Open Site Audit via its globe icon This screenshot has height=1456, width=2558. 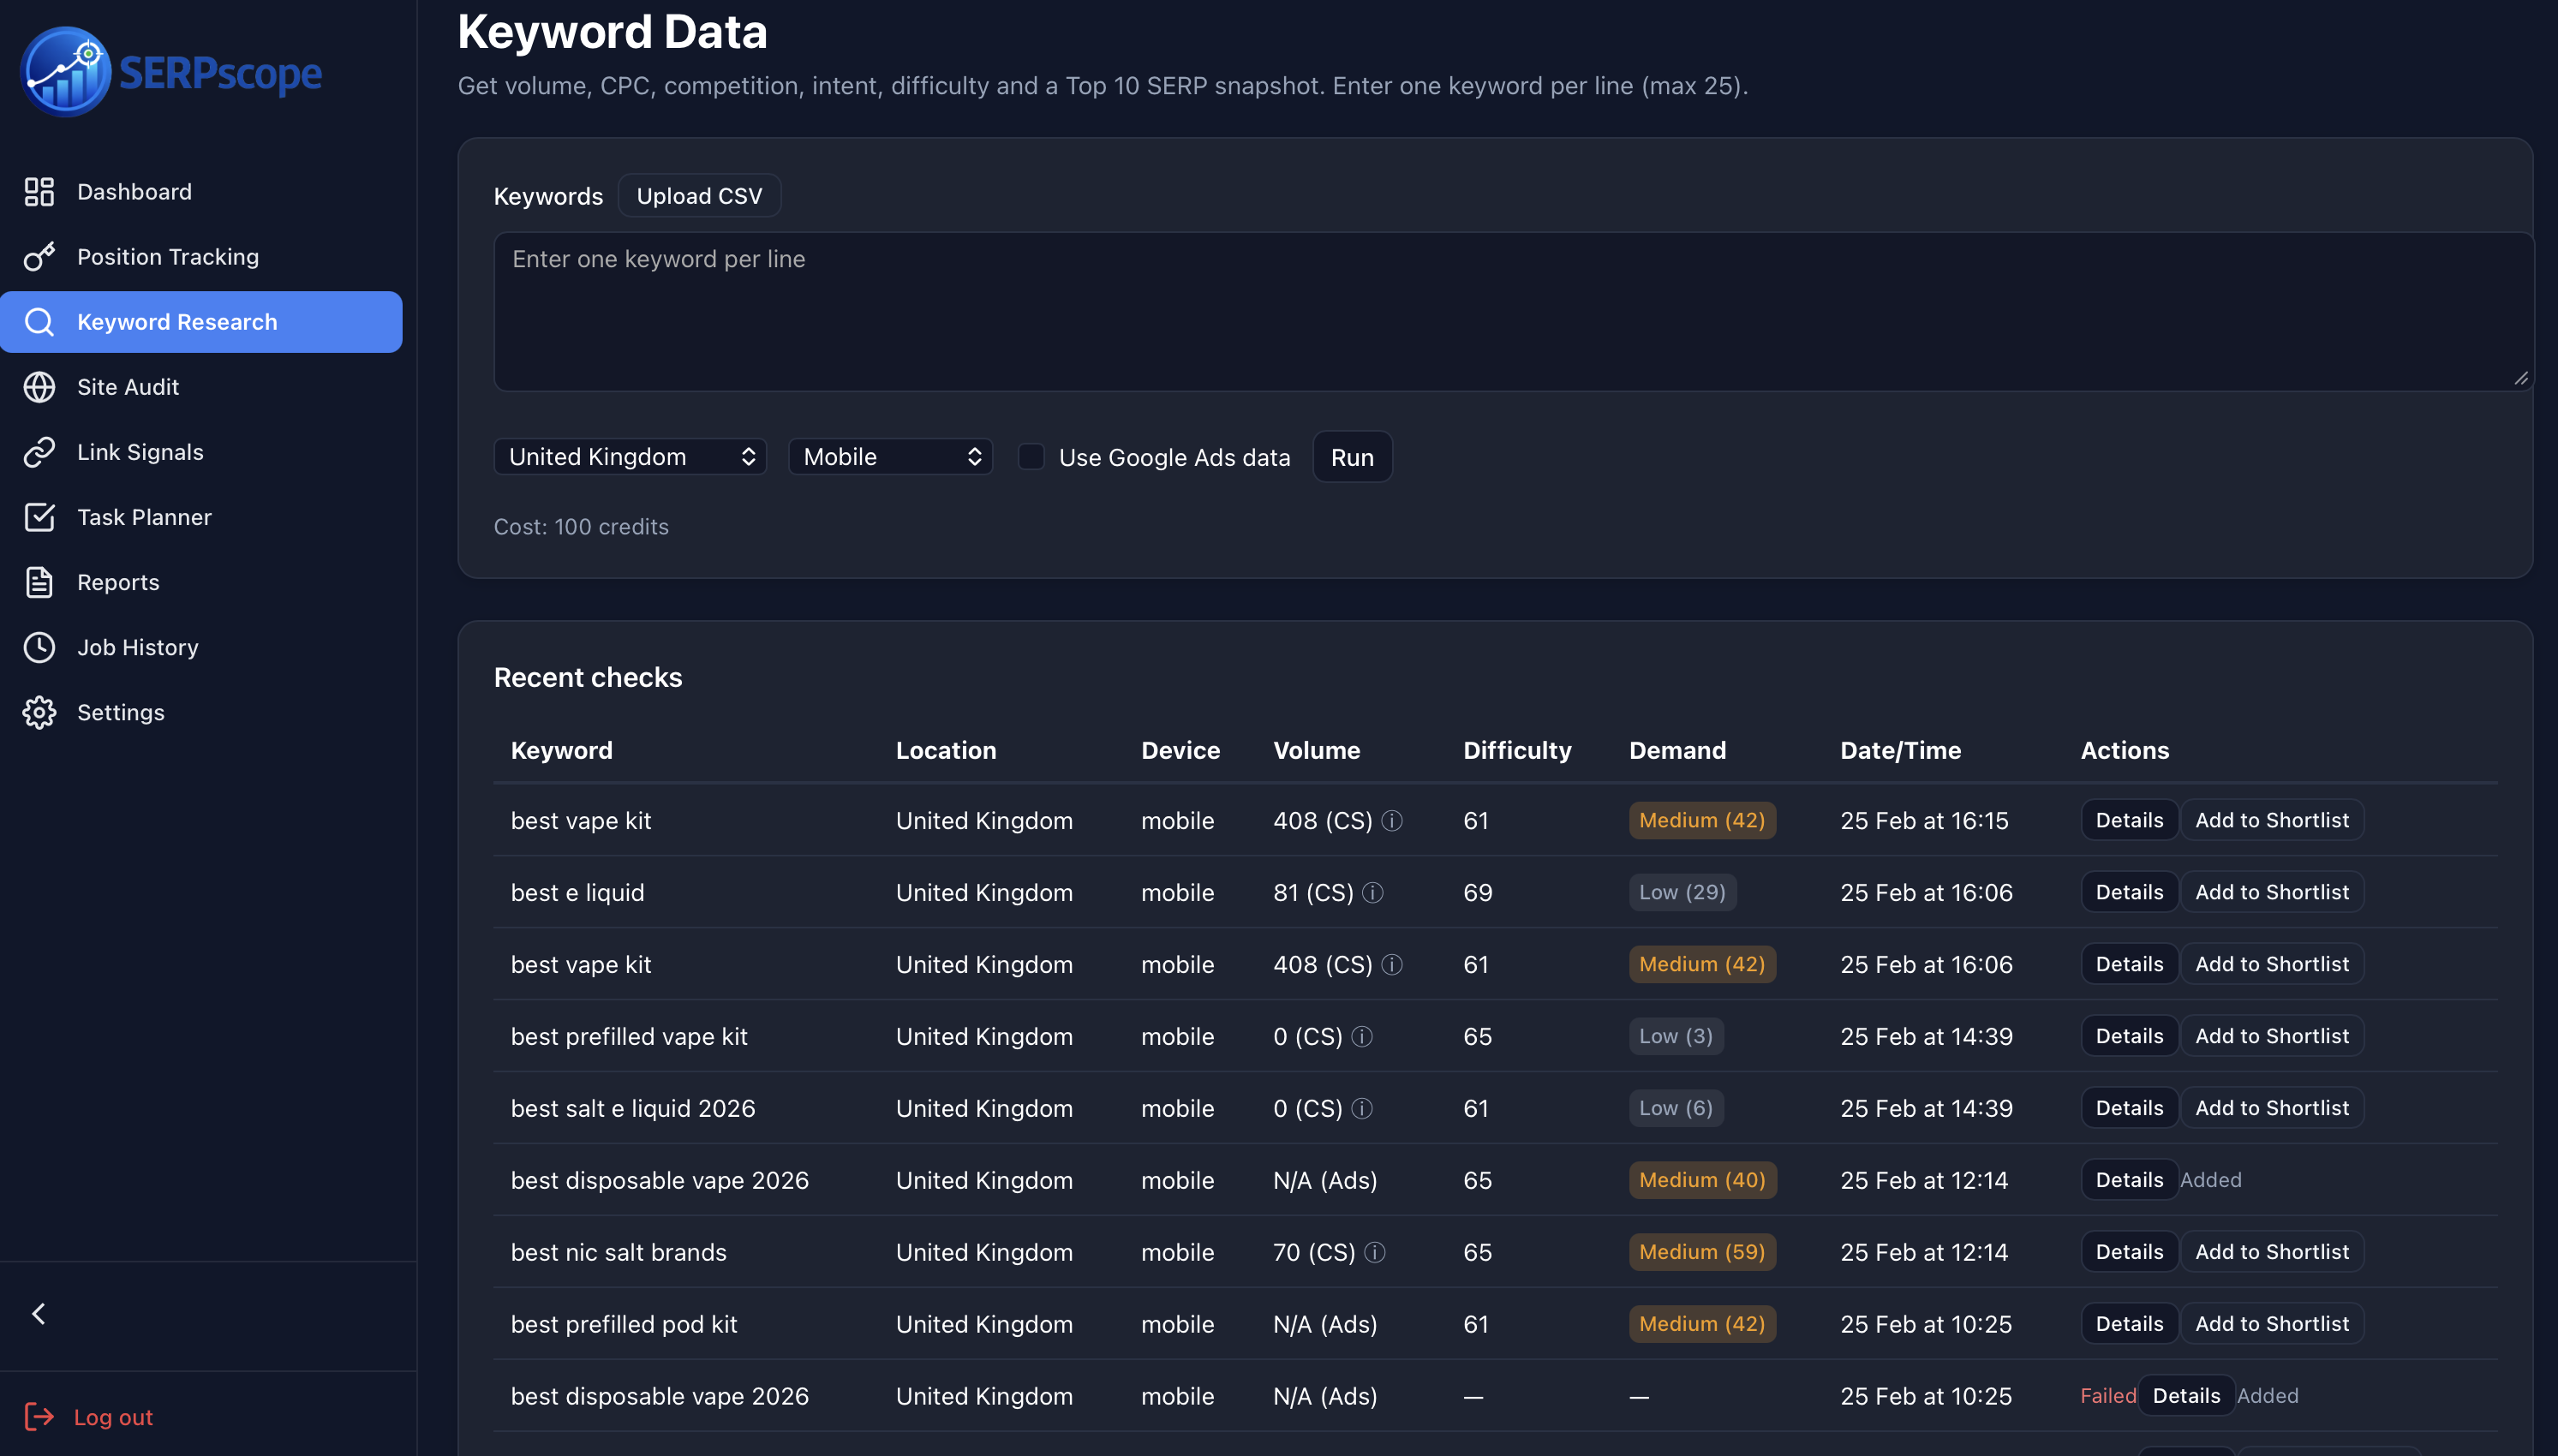(39, 387)
